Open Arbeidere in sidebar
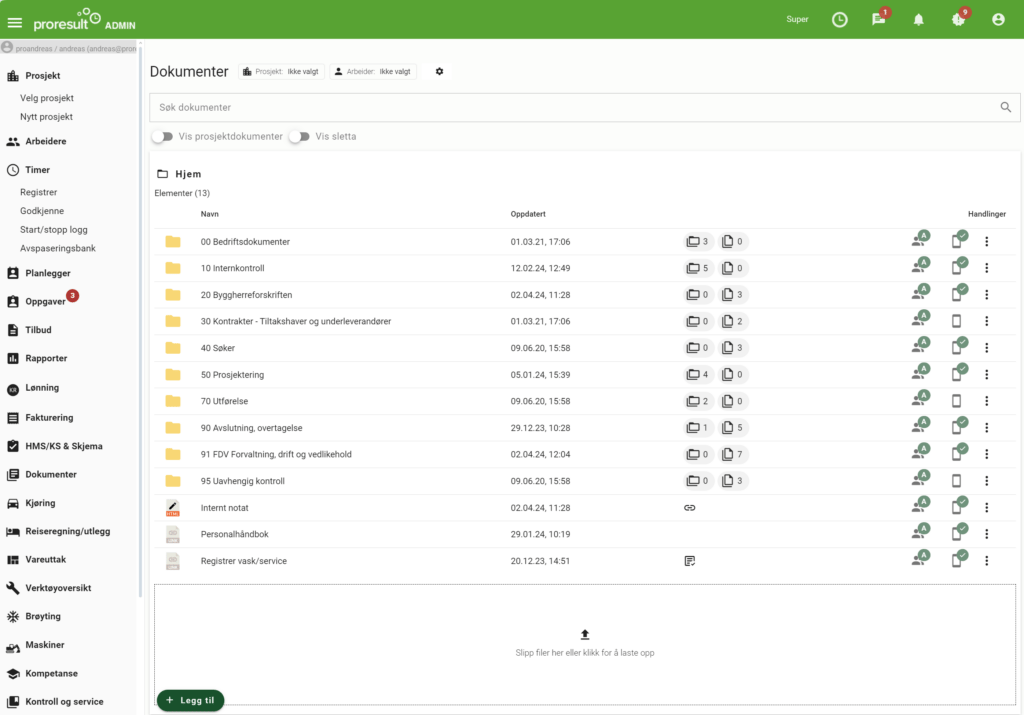Screen dimensions: 1024x715 click(46, 141)
